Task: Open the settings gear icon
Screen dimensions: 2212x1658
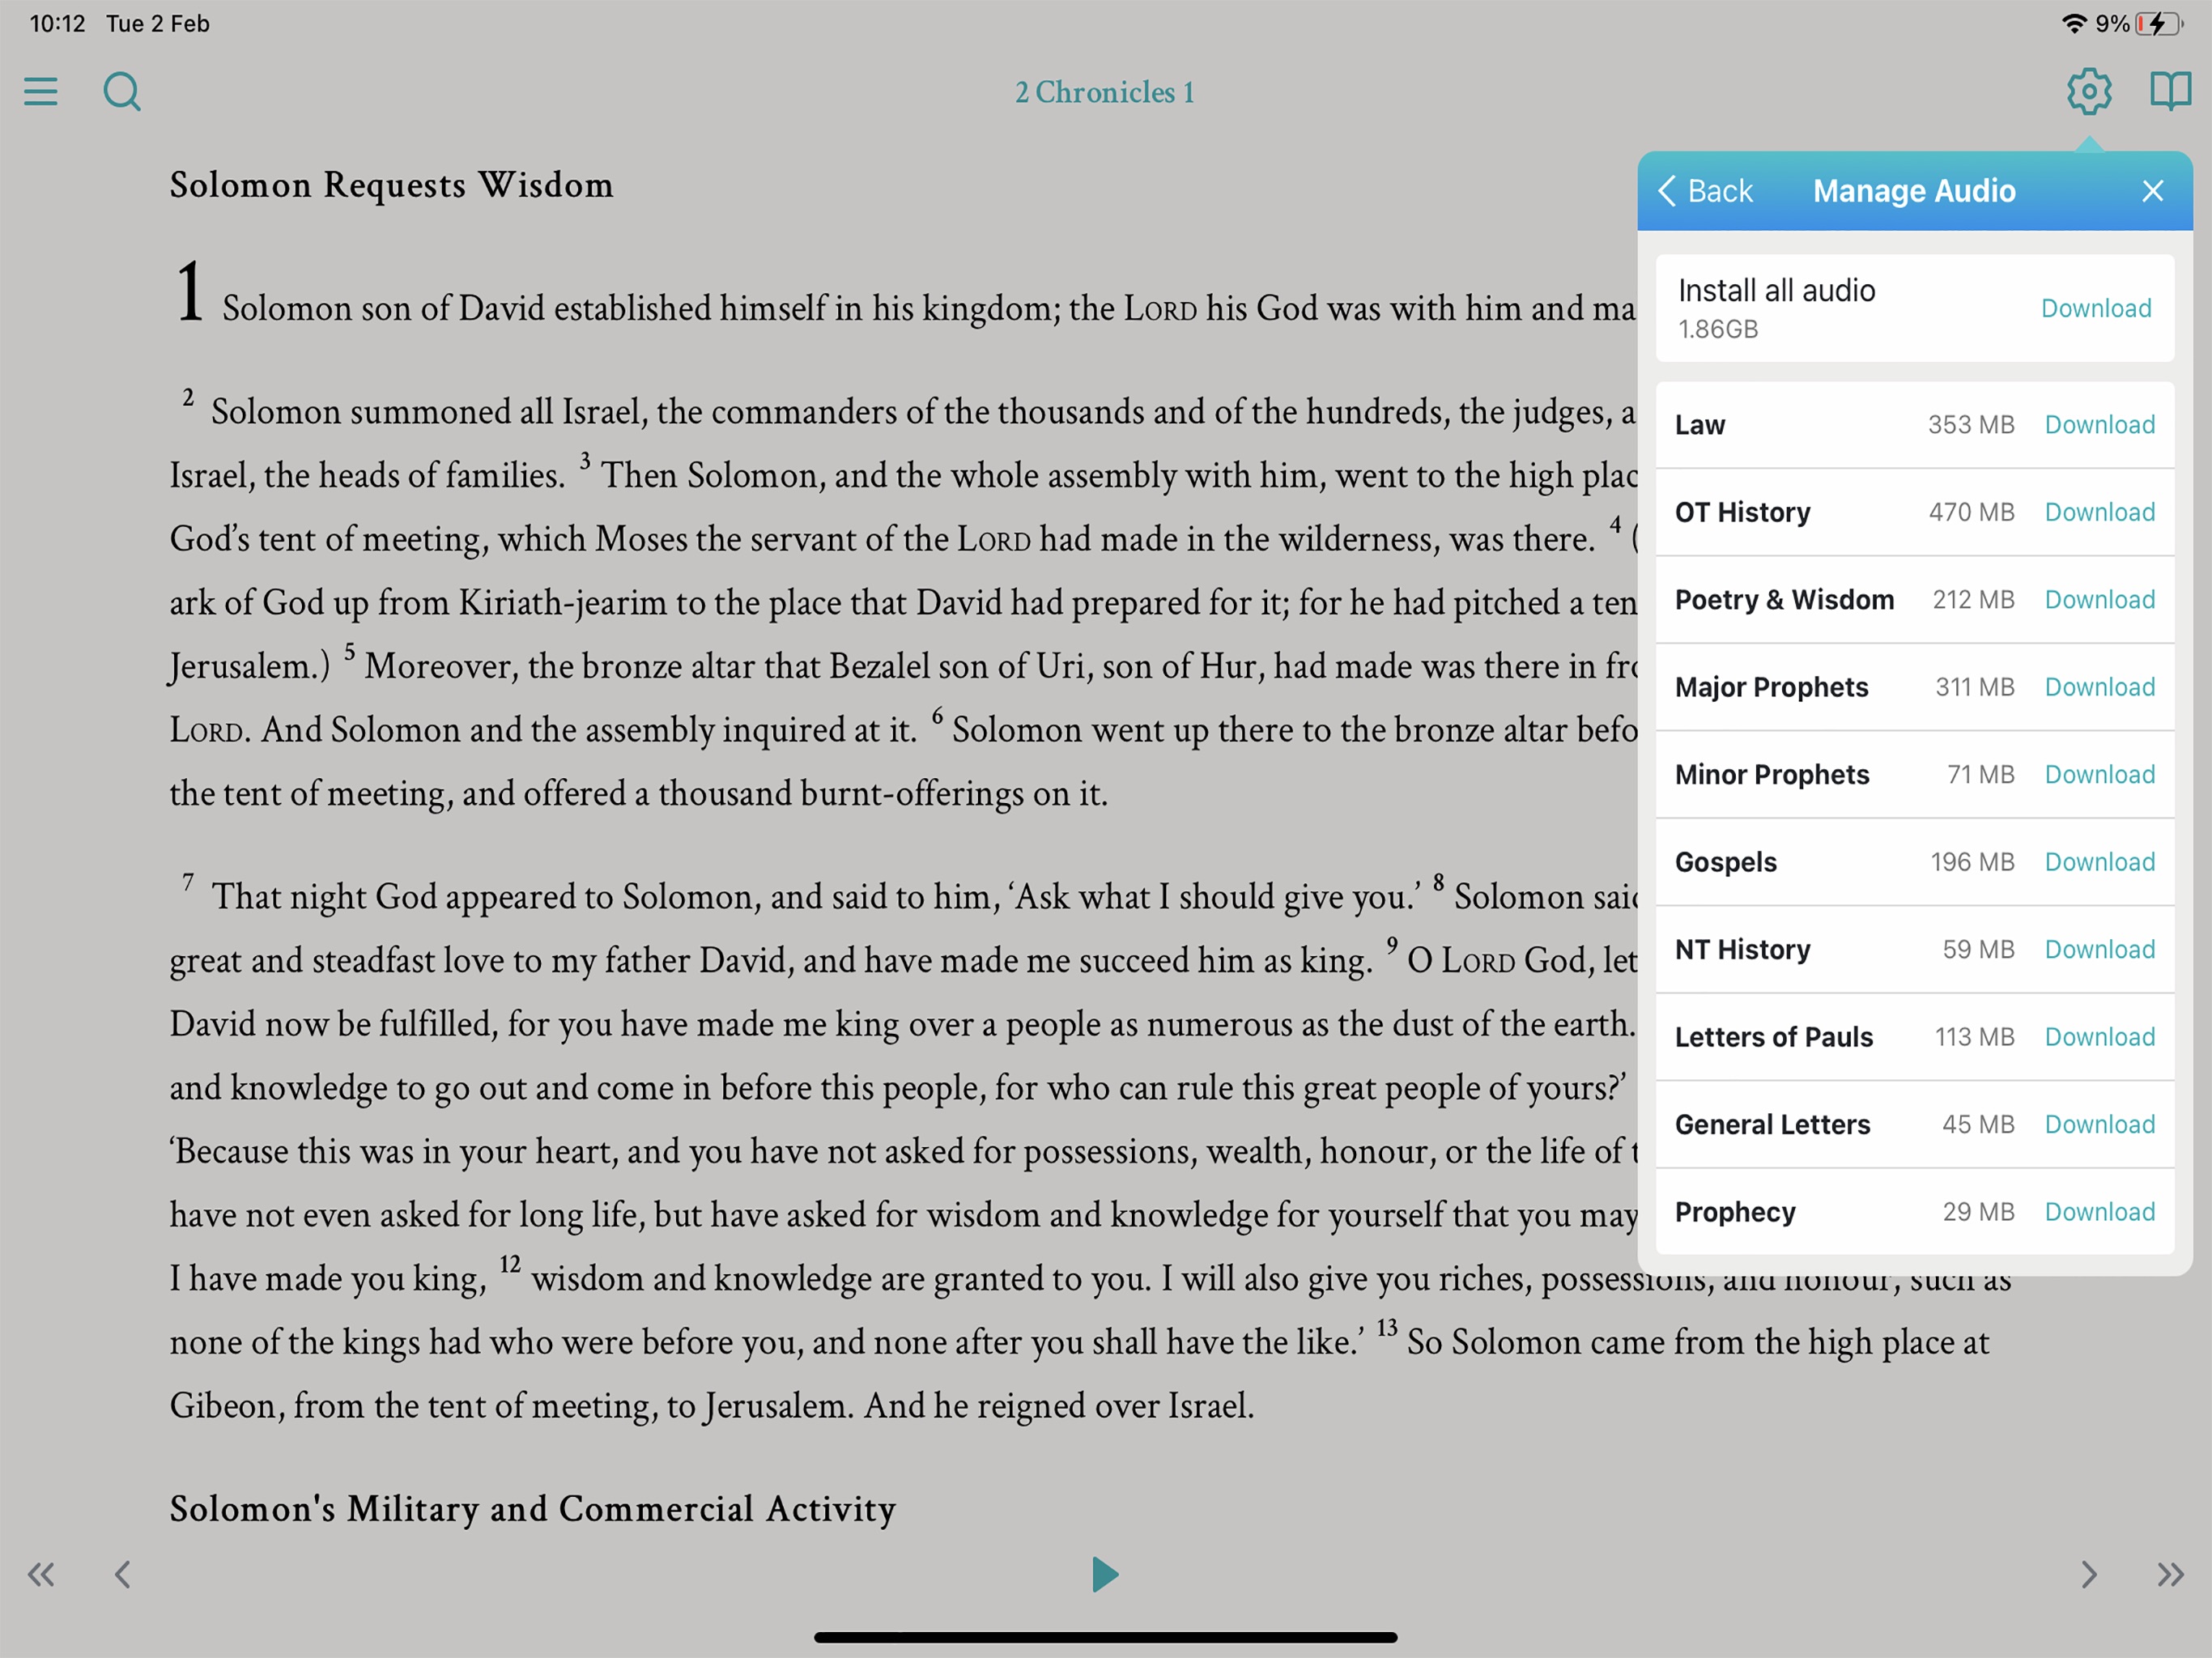Action: click(2087, 92)
